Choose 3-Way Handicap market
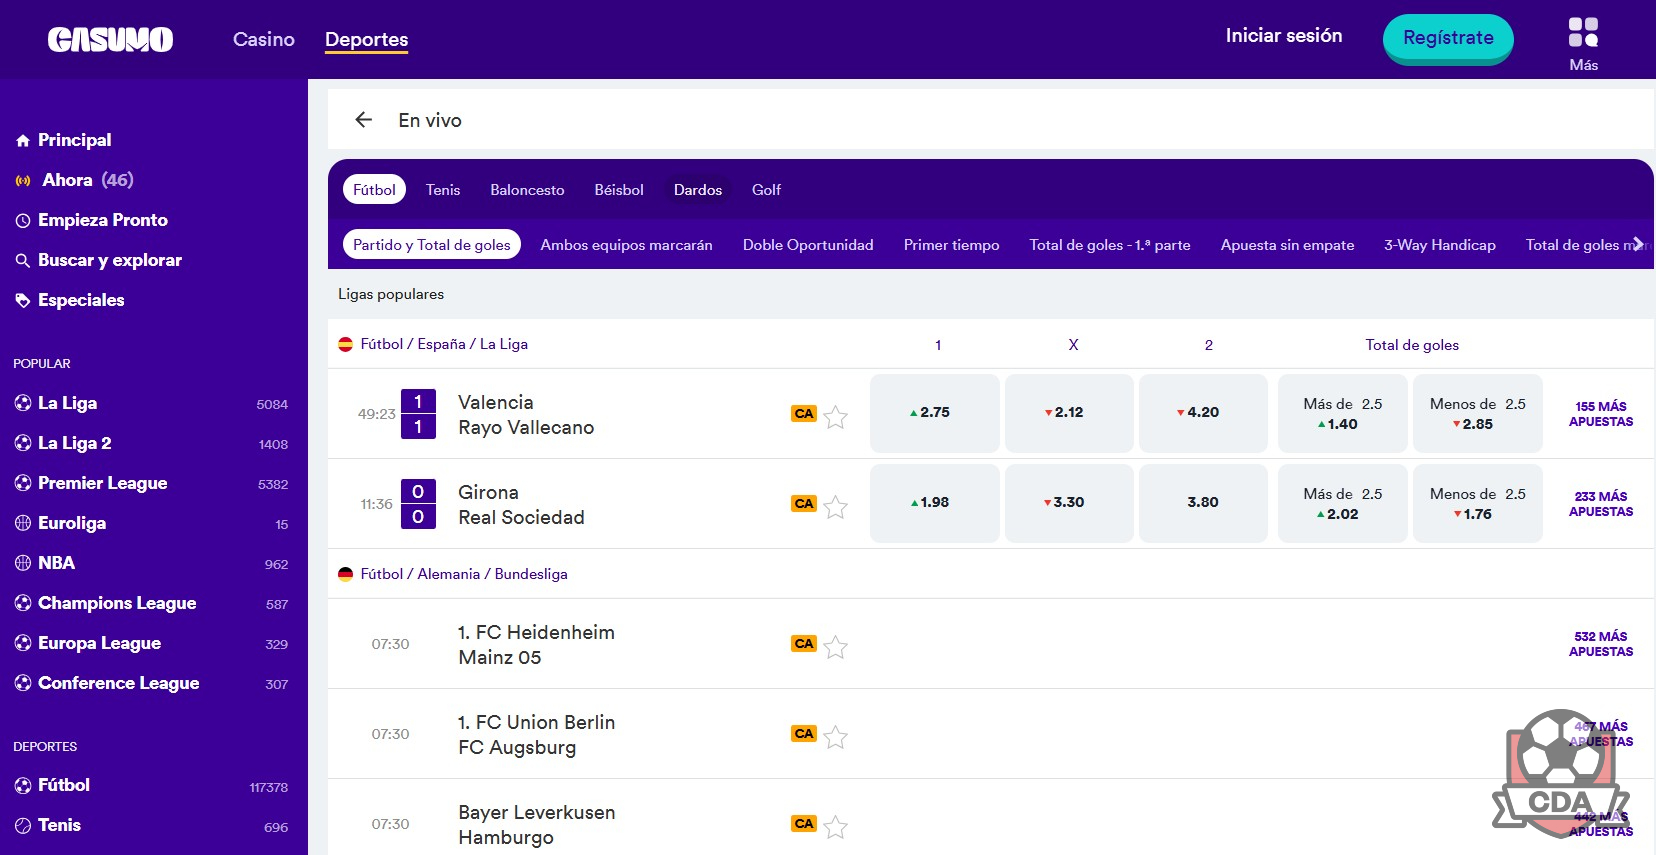Image resolution: width=1656 pixels, height=855 pixels. coord(1439,244)
